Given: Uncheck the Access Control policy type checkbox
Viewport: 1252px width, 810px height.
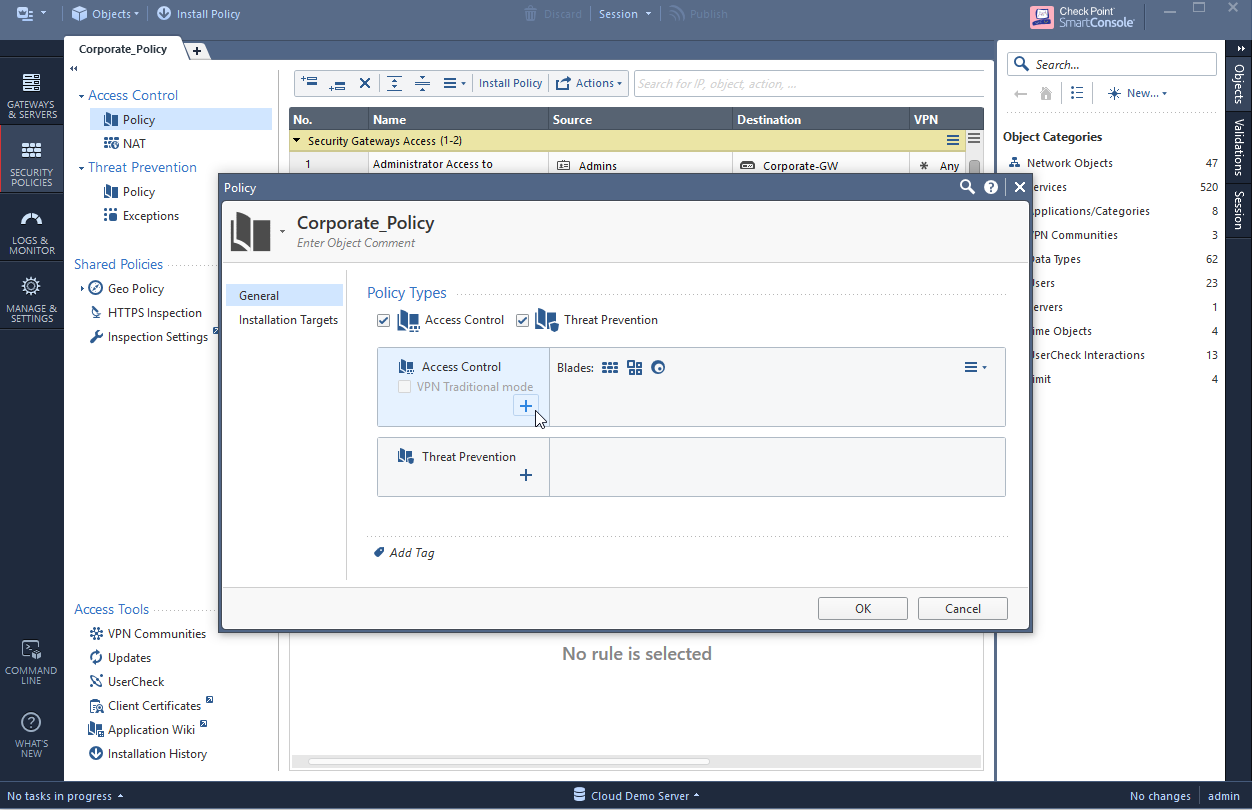Looking at the screenshot, I should 384,320.
